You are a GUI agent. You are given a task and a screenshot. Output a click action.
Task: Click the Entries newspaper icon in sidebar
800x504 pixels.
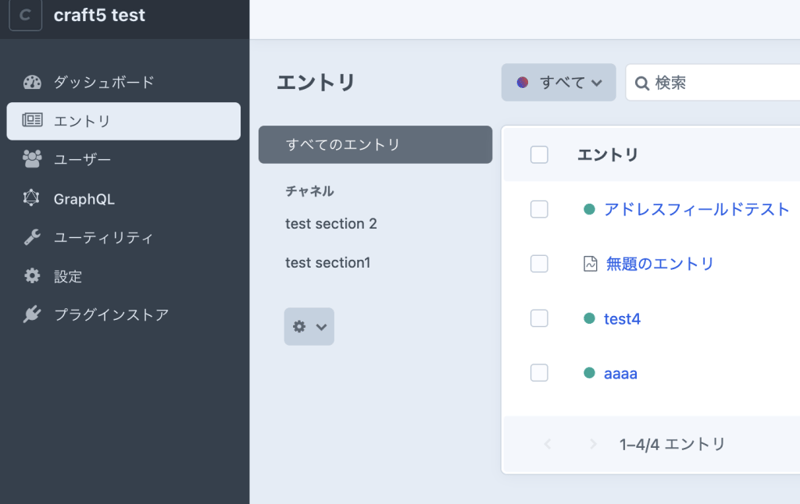pyautogui.click(x=32, y=121)
